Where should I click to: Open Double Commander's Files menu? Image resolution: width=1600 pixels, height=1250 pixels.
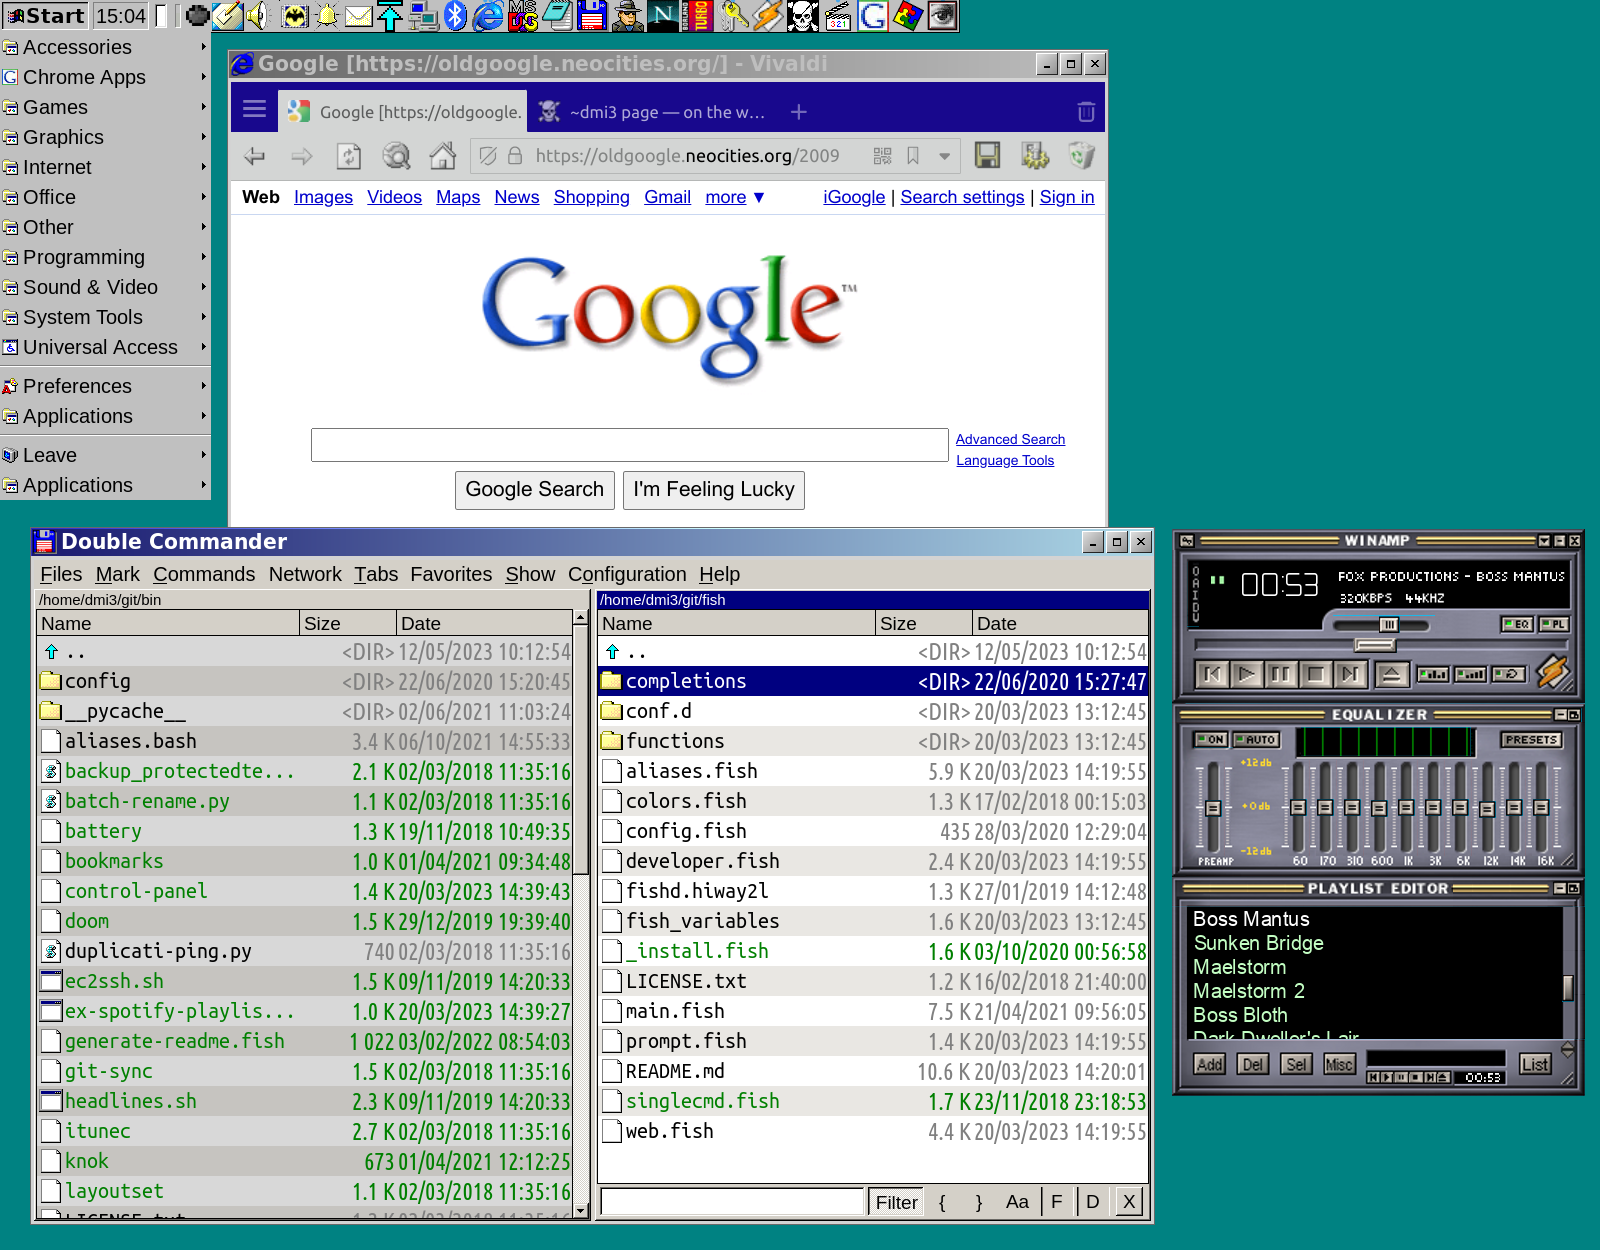click(x=61, y=574)
